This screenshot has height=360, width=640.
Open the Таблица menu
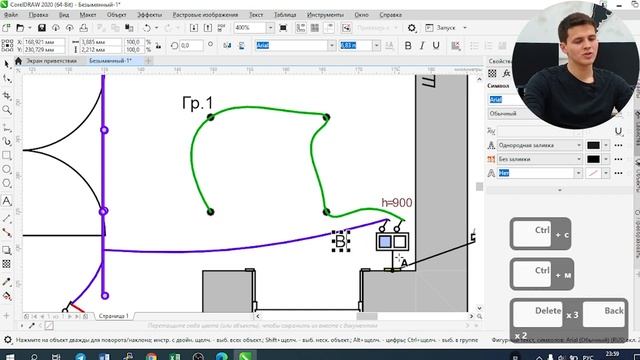[285, 15]
